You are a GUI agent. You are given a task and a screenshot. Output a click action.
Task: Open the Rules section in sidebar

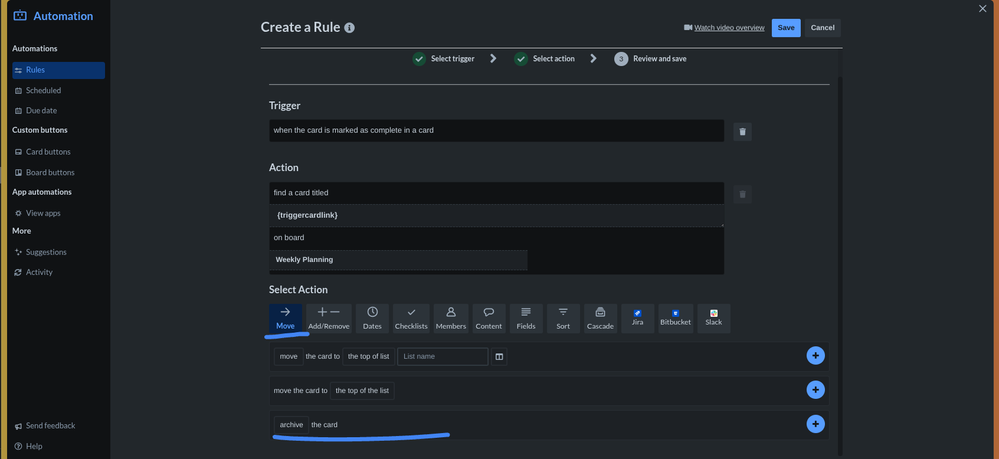click(x=59, y=70)
